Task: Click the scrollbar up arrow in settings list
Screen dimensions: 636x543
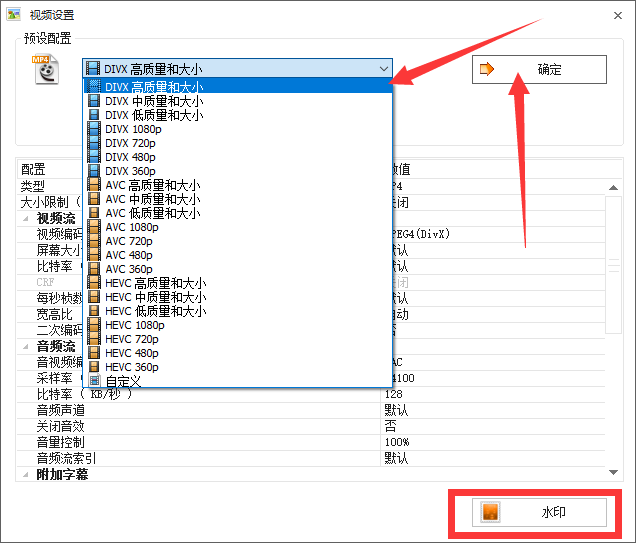Action: coord(613,187)
